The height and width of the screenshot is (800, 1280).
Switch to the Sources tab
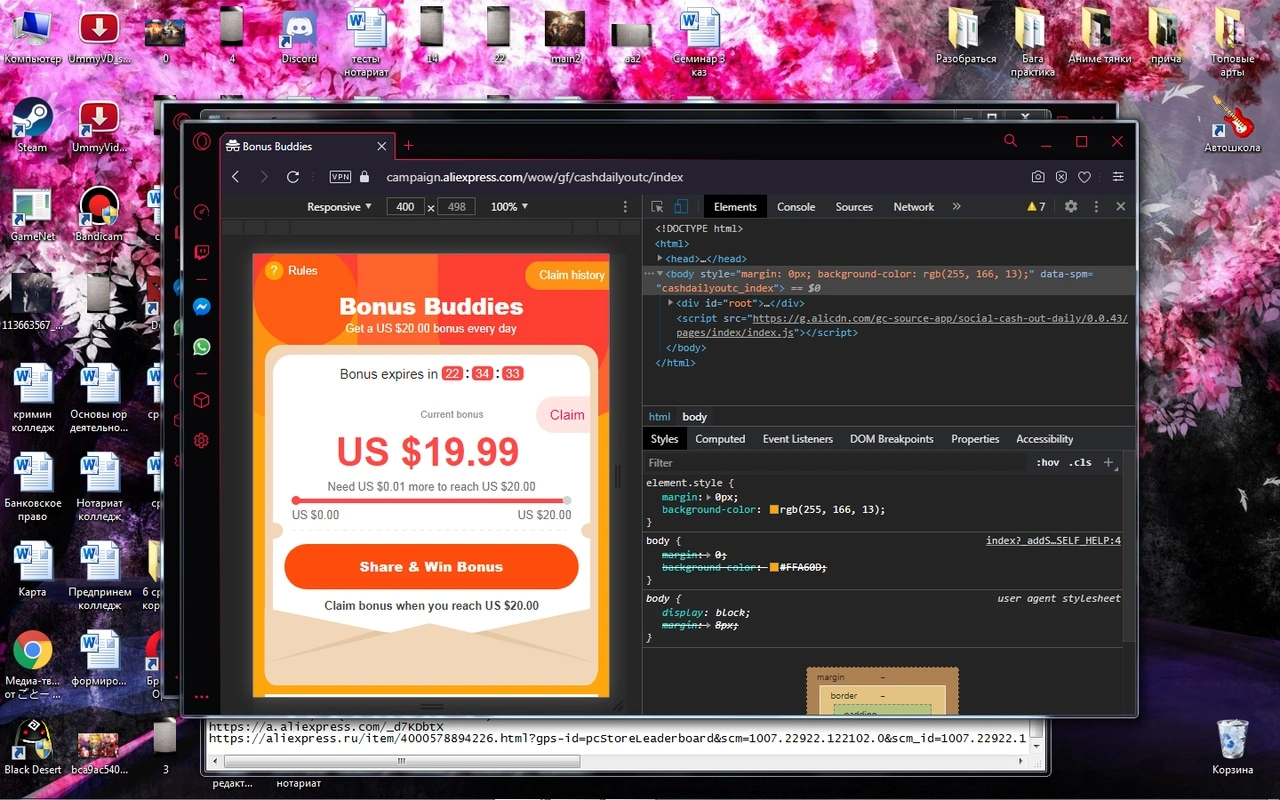(x=854, y=207)
